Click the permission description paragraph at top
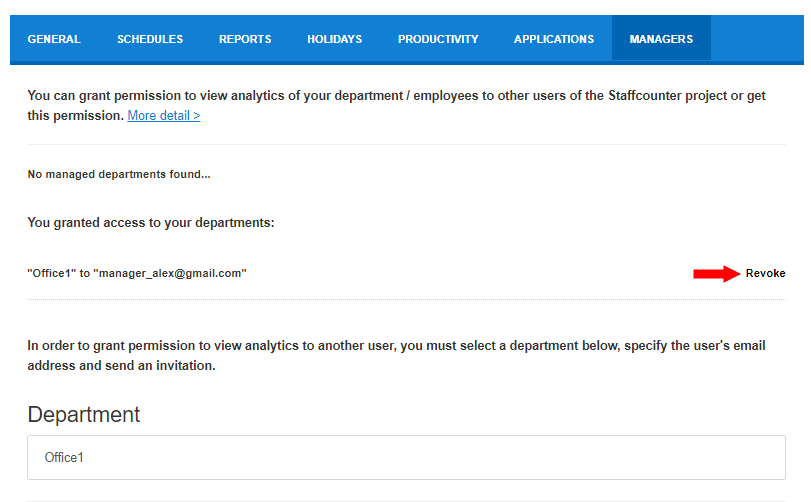 (396, 105)
